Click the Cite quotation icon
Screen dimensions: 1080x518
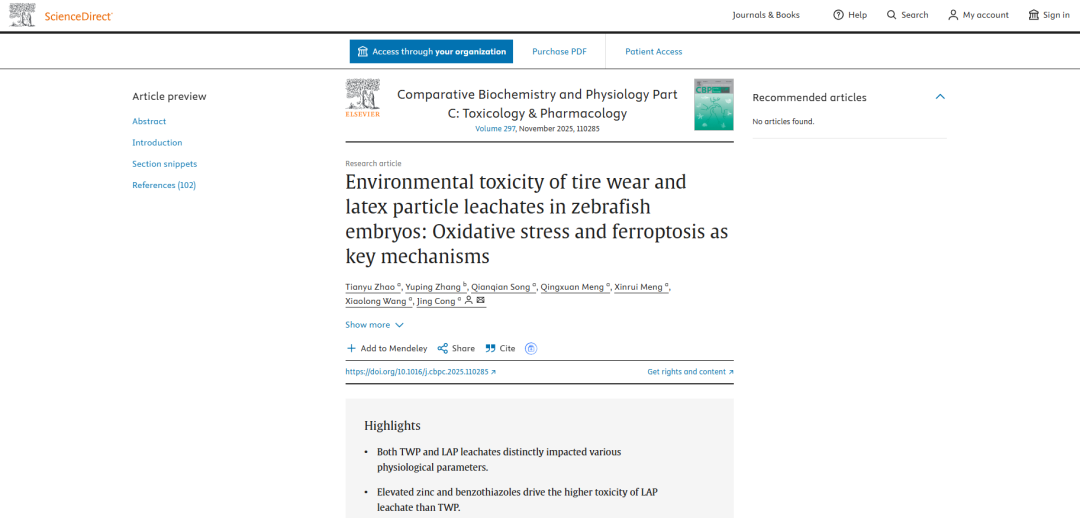[490, 348]
